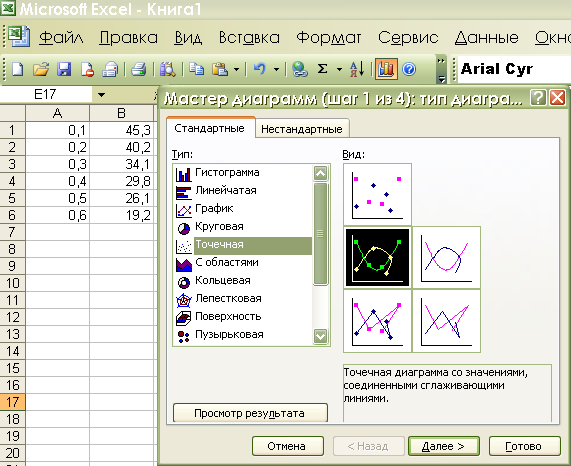Choose the Круговая chart type
The width and height of the screenshot is (571, 466).
pyautogui.click(x=243, y=227)
